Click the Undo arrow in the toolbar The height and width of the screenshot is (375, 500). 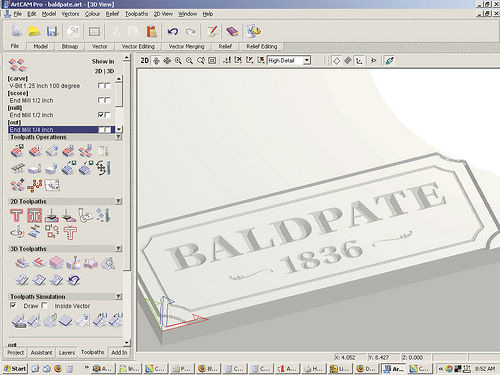tap(172, 32)
